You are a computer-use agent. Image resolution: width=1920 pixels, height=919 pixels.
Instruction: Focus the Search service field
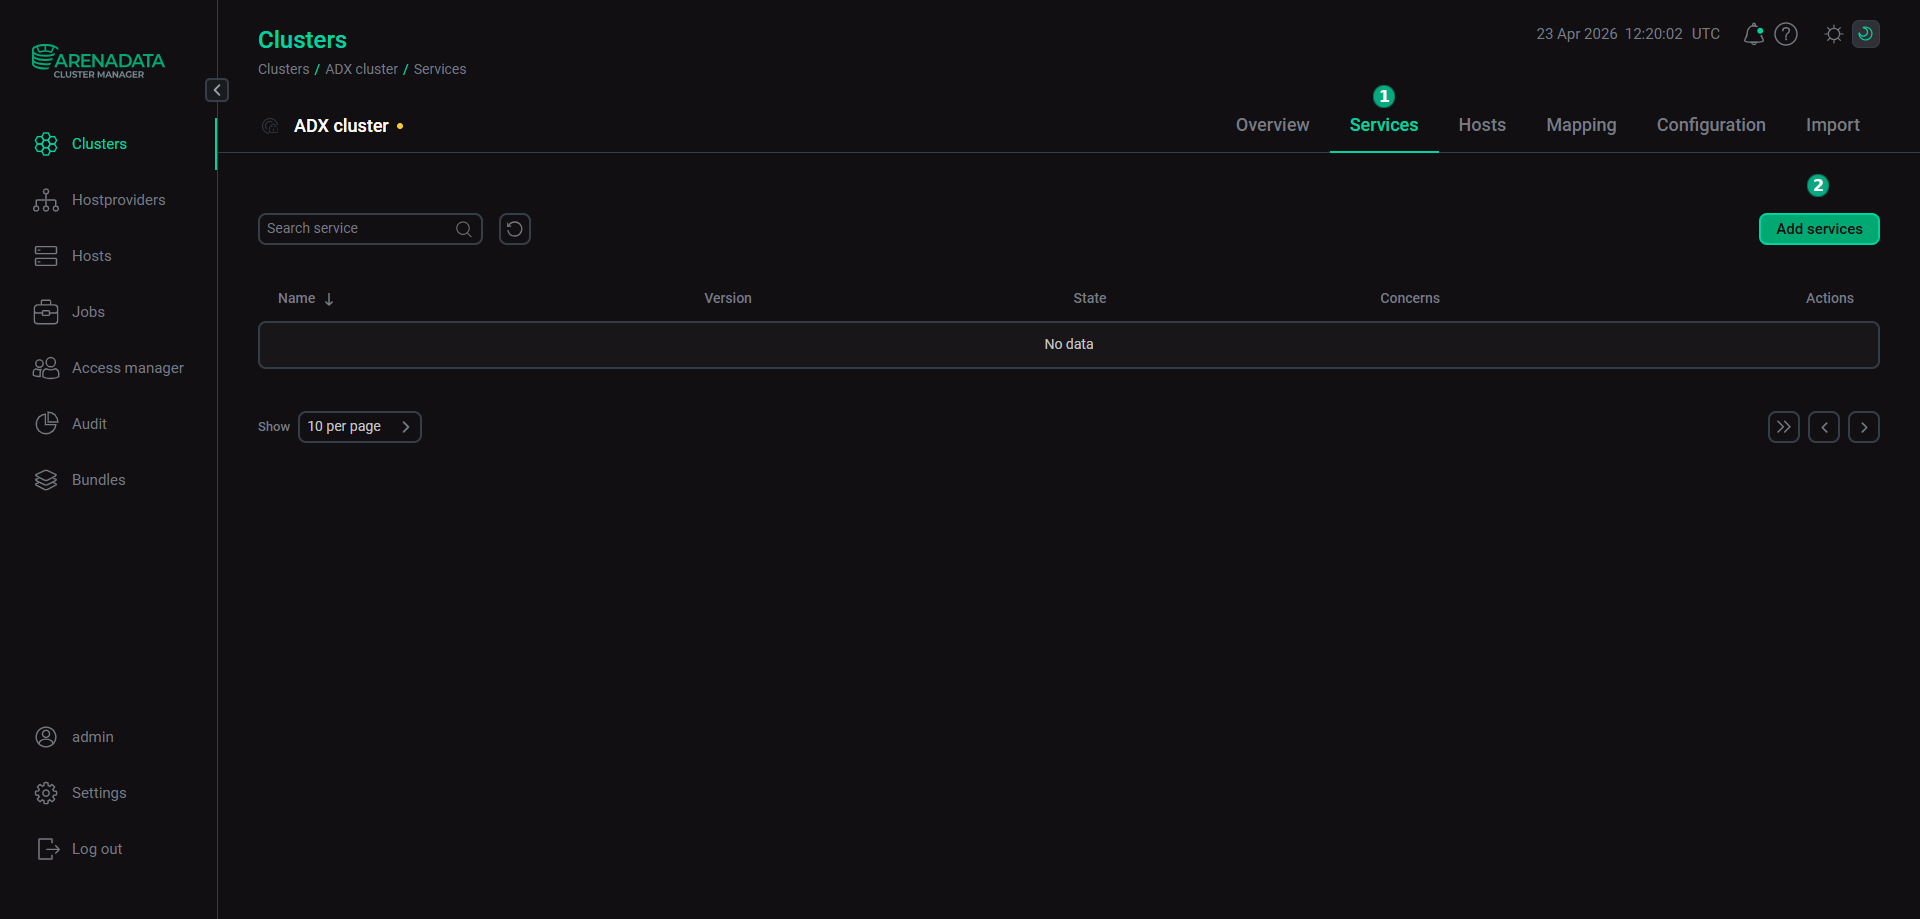(x=370, y=229)
